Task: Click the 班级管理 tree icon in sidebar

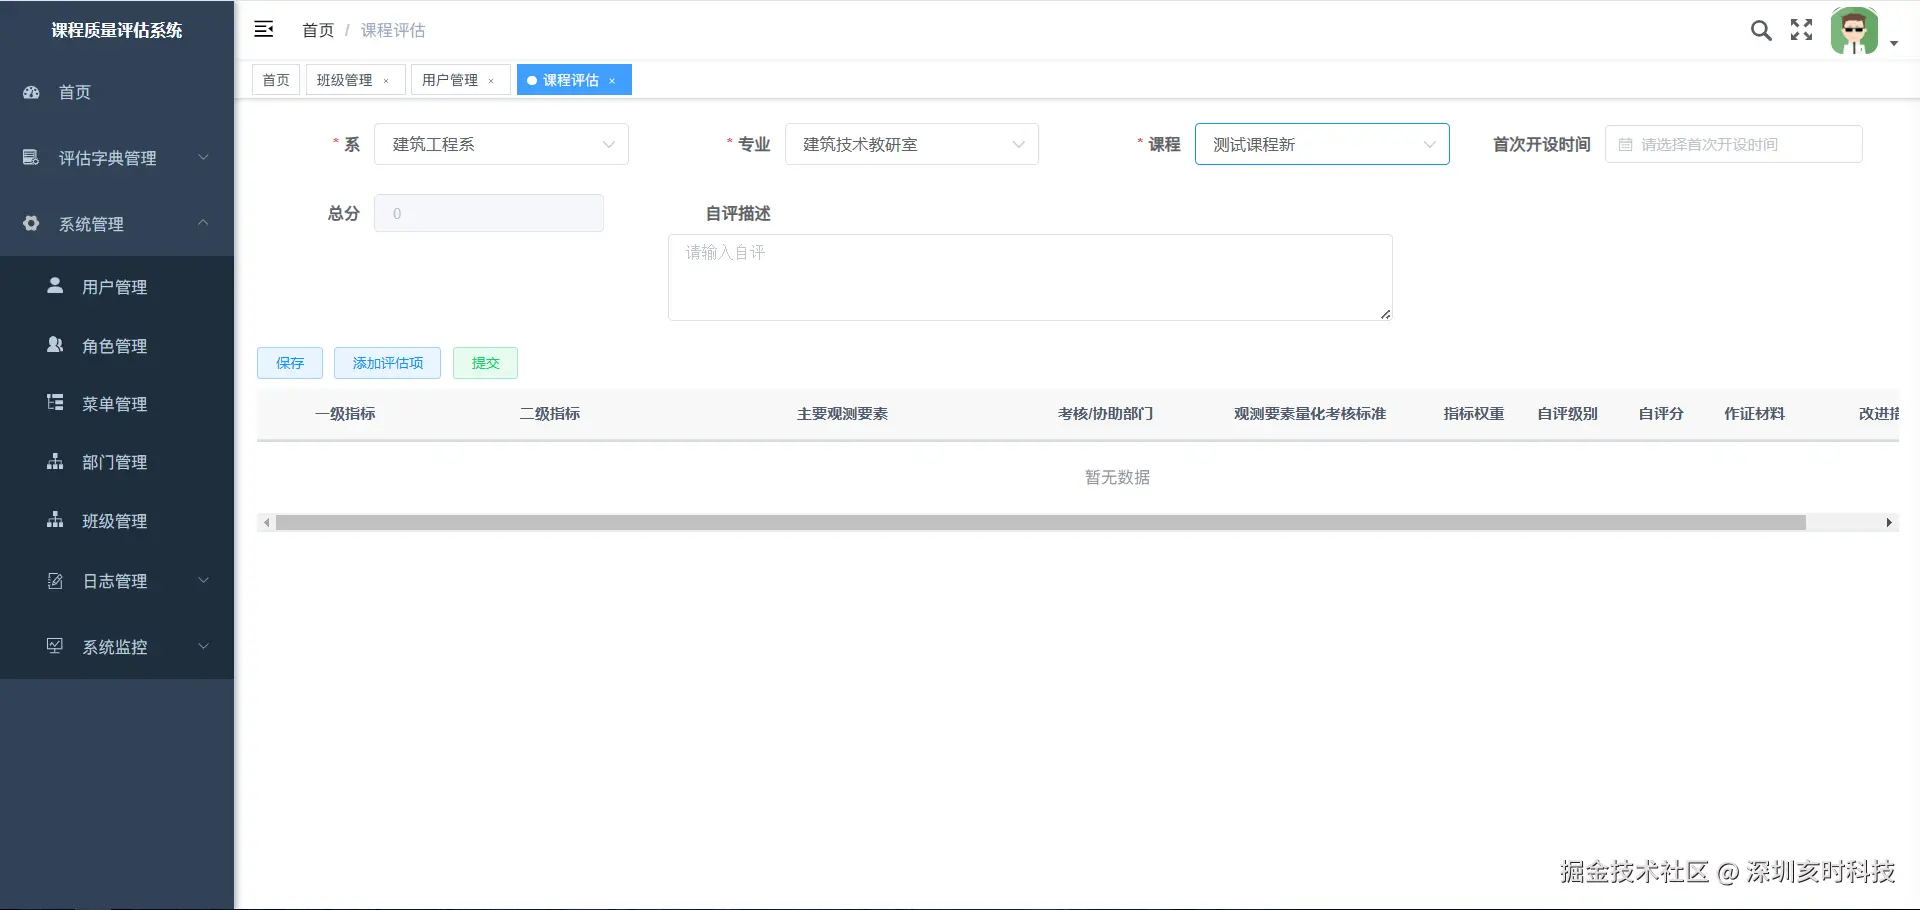Action: coord(55,520)
